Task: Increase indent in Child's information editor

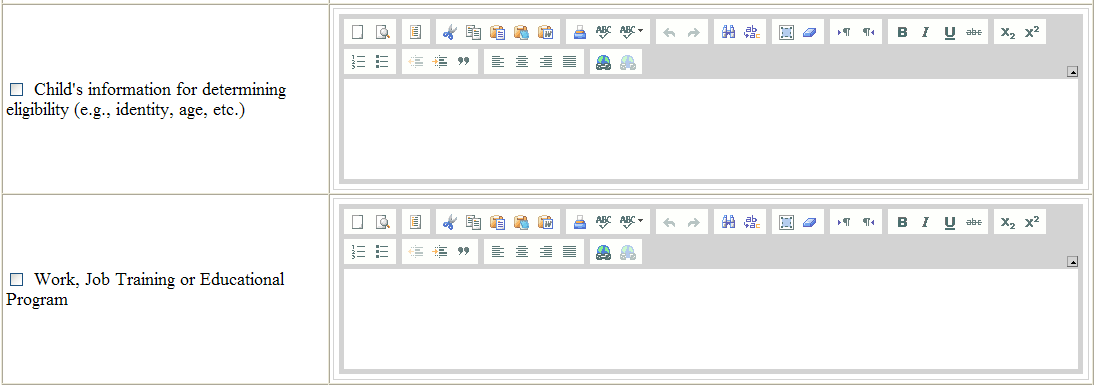Action: 440,61
